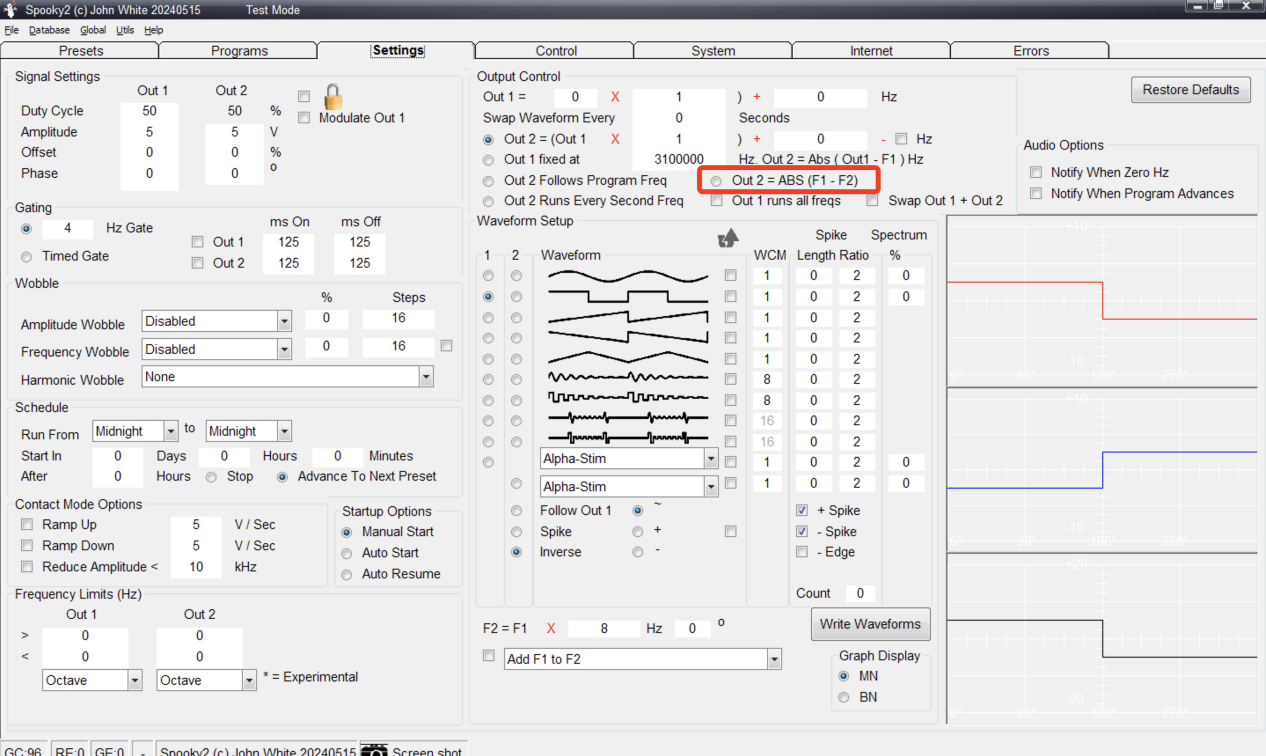Click the padlock icon in Signal Settings
The image size is (1266, 756).
(333, 97)
